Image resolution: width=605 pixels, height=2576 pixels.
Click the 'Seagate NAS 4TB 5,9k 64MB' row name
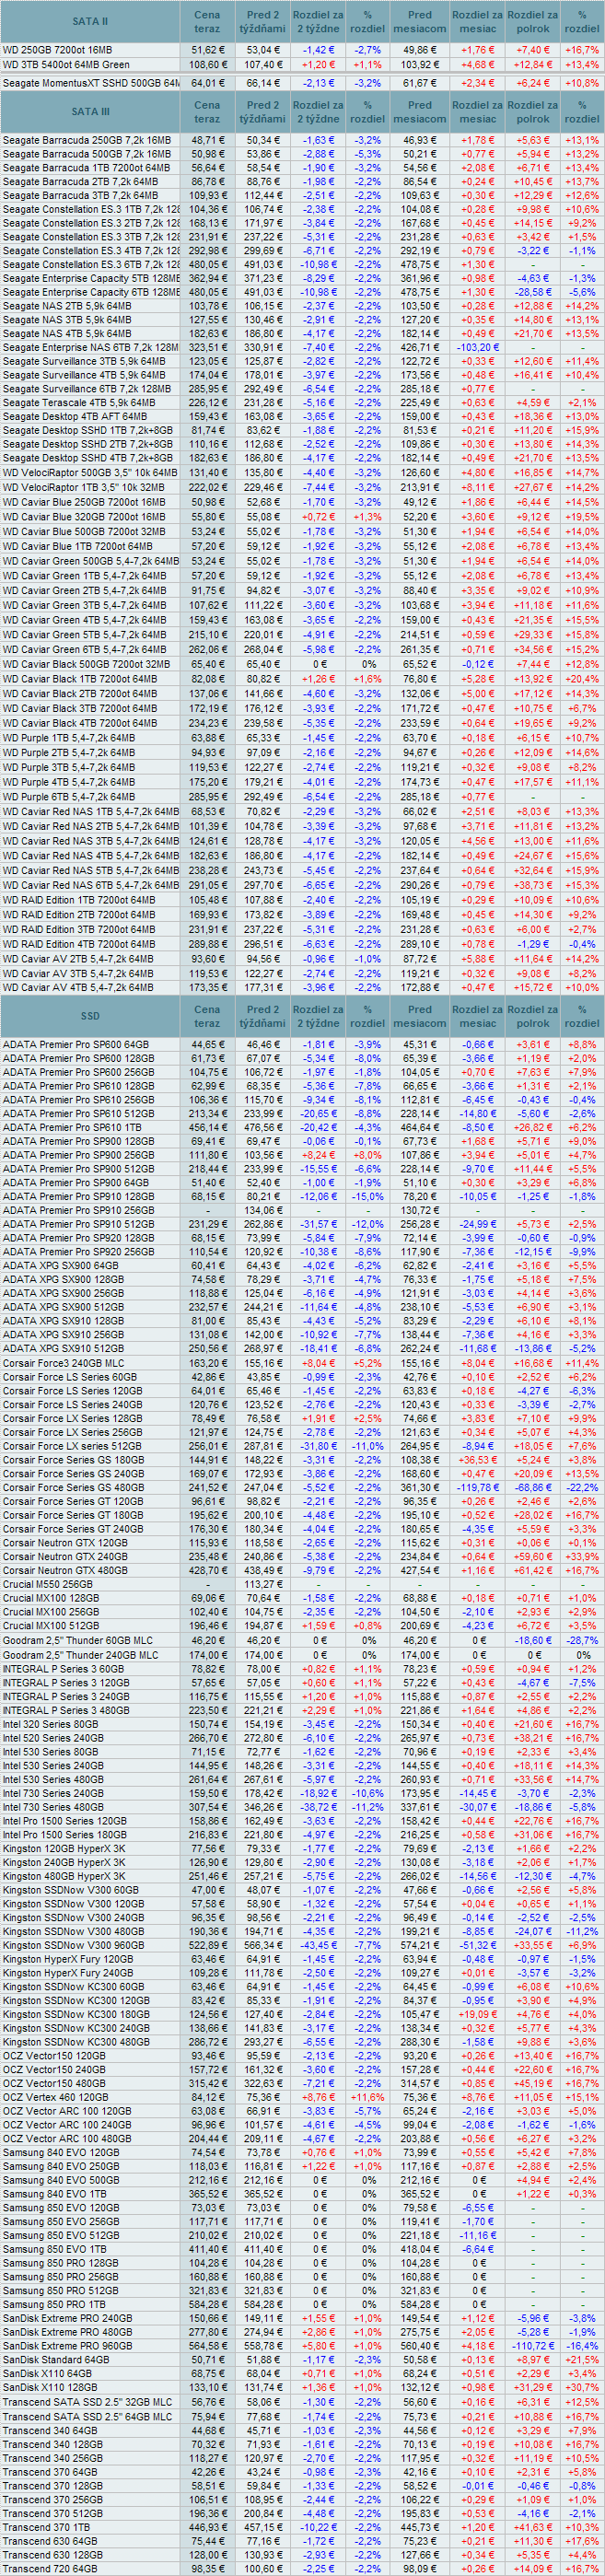click(x=68, y=334)
